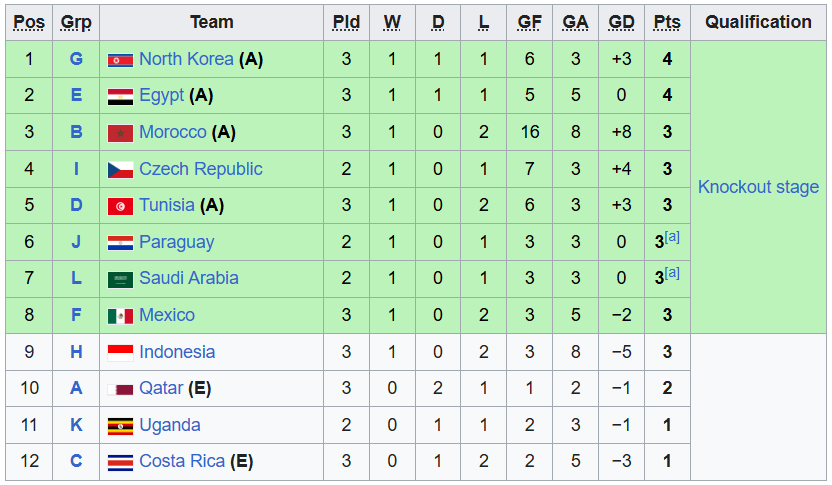Click footnote [a] beside Paraguay's points

[x=672, y=236]
